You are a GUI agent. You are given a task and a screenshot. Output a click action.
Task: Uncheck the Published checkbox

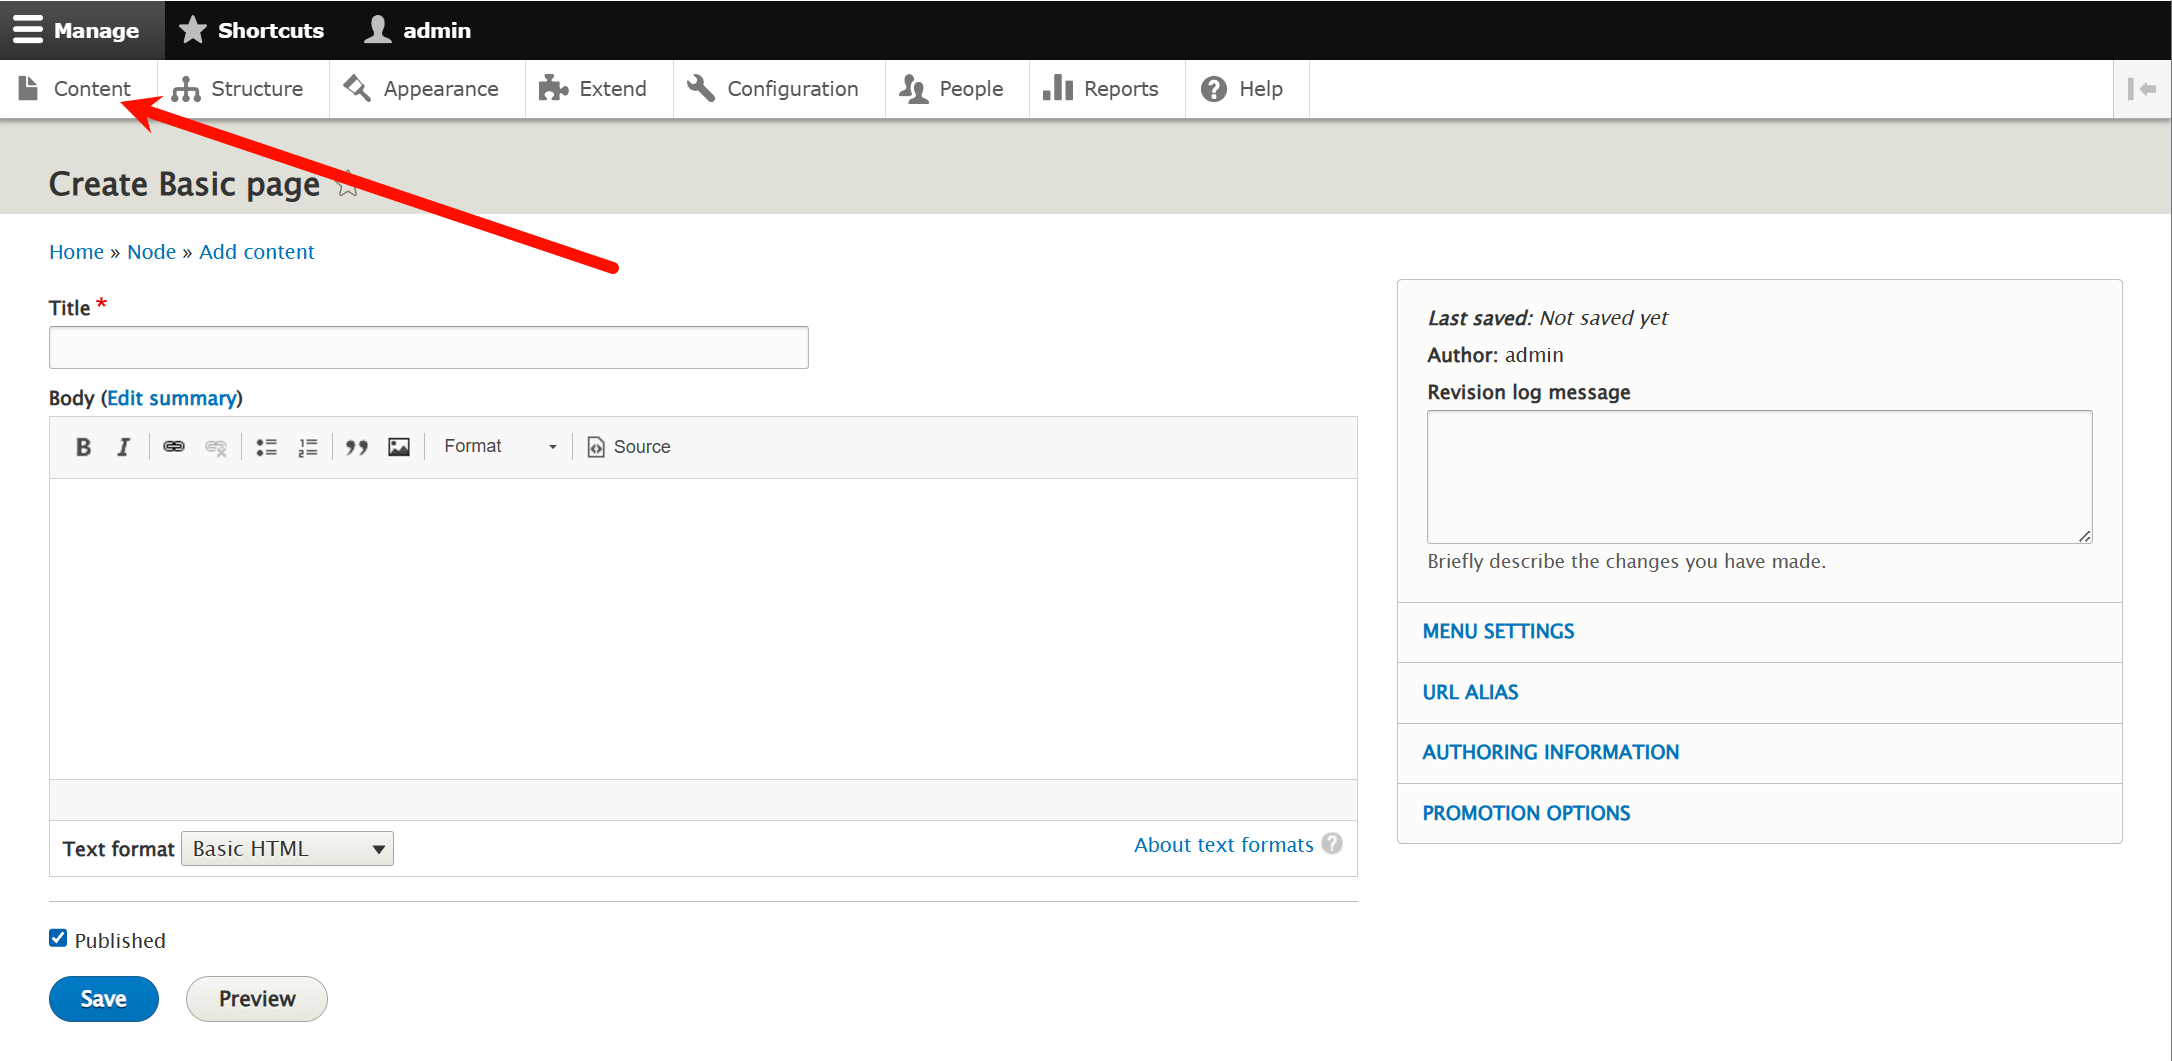pos(58,938)
